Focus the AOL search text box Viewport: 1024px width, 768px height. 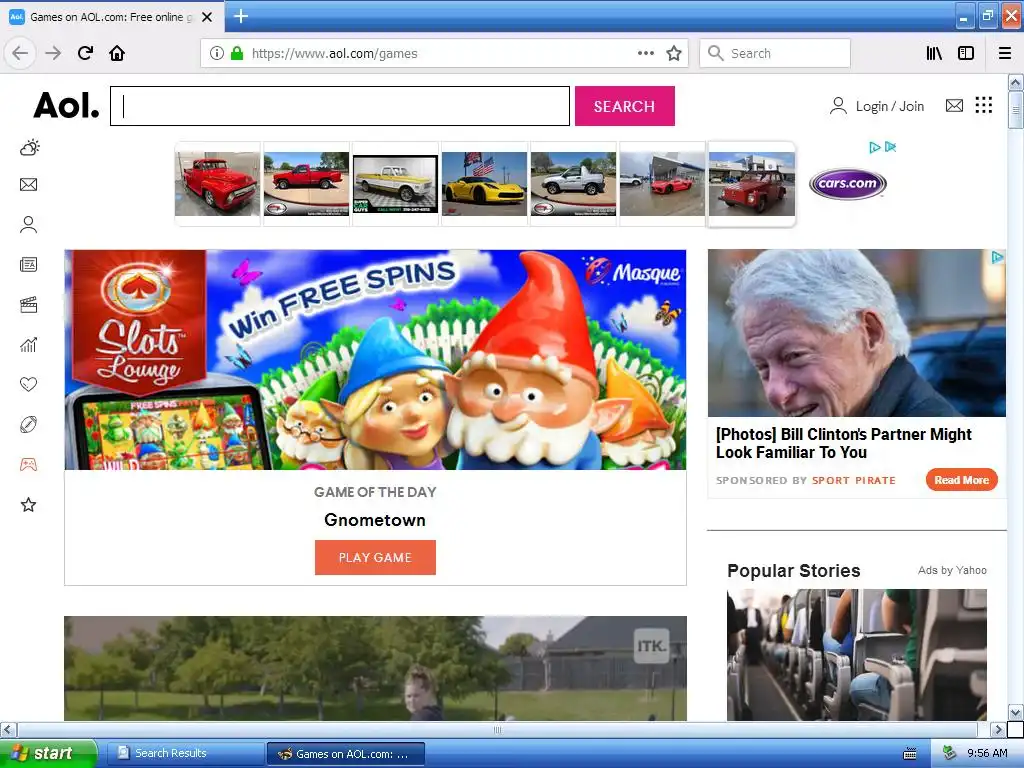point(340,106)
